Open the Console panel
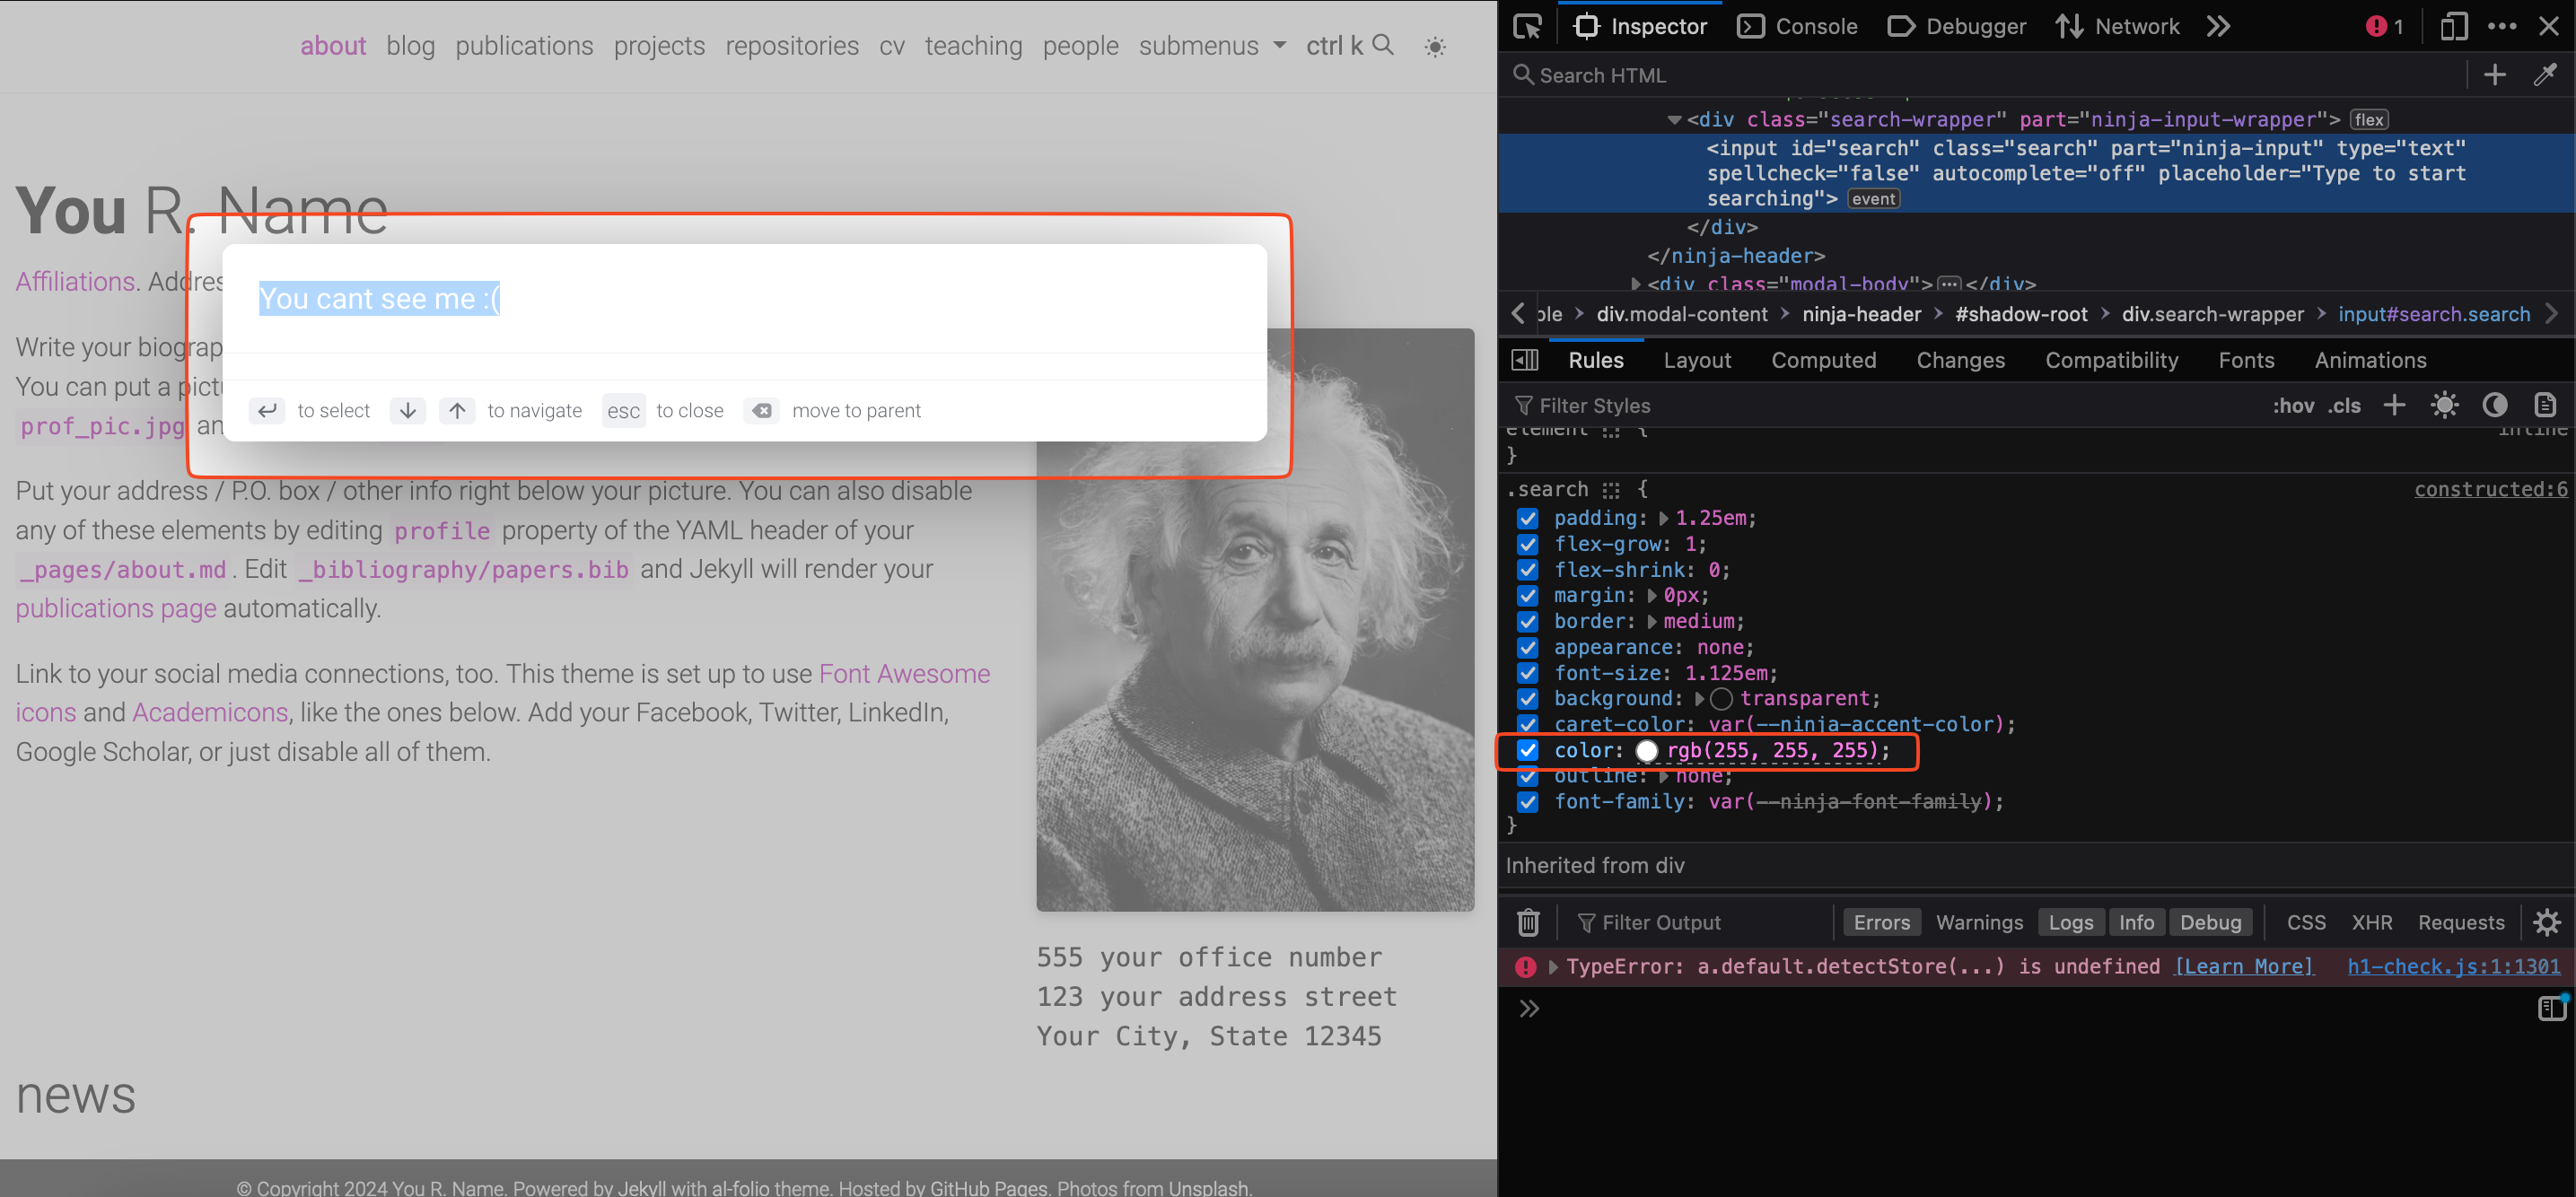Image resolution: width=2576 pixels, height=1197 pixels. (1807, 23)
